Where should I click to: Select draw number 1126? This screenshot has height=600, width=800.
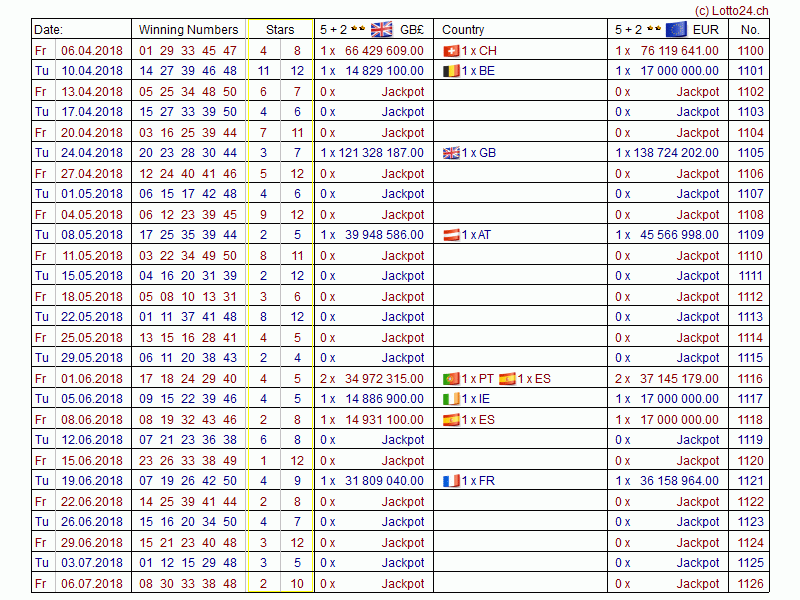tap(749, 584)
